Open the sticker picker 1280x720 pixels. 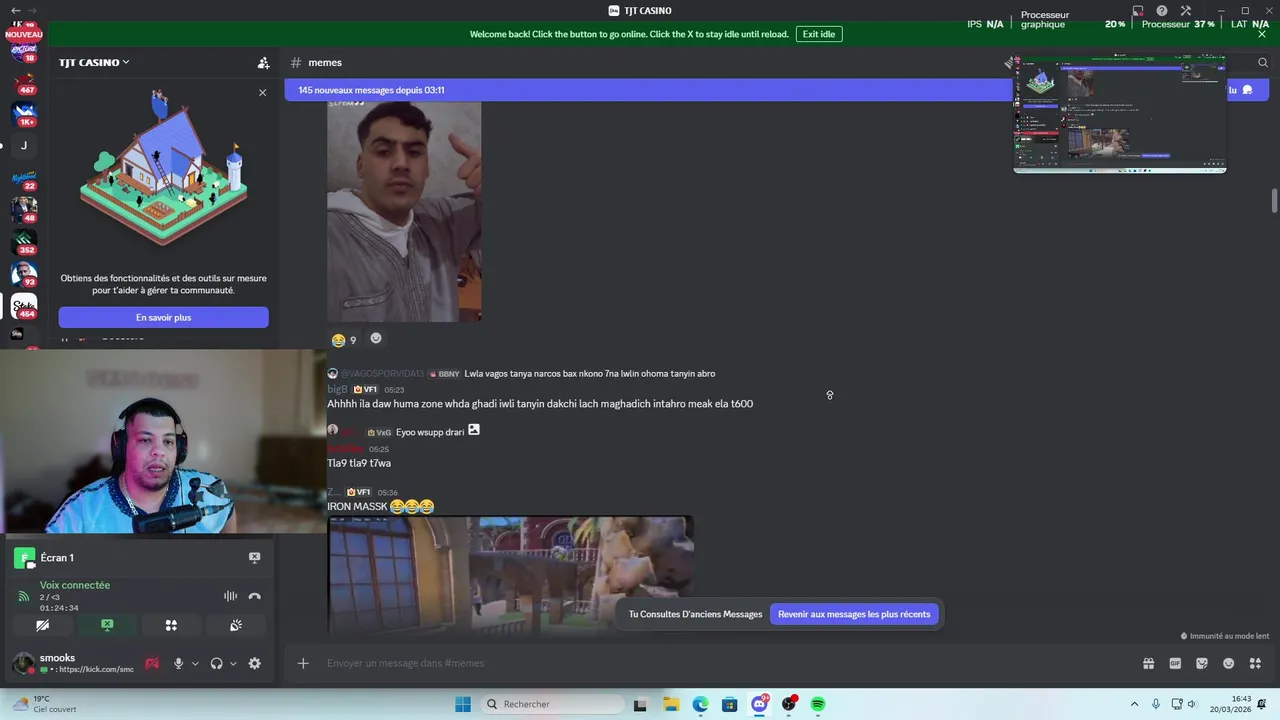click(1202, 663)
